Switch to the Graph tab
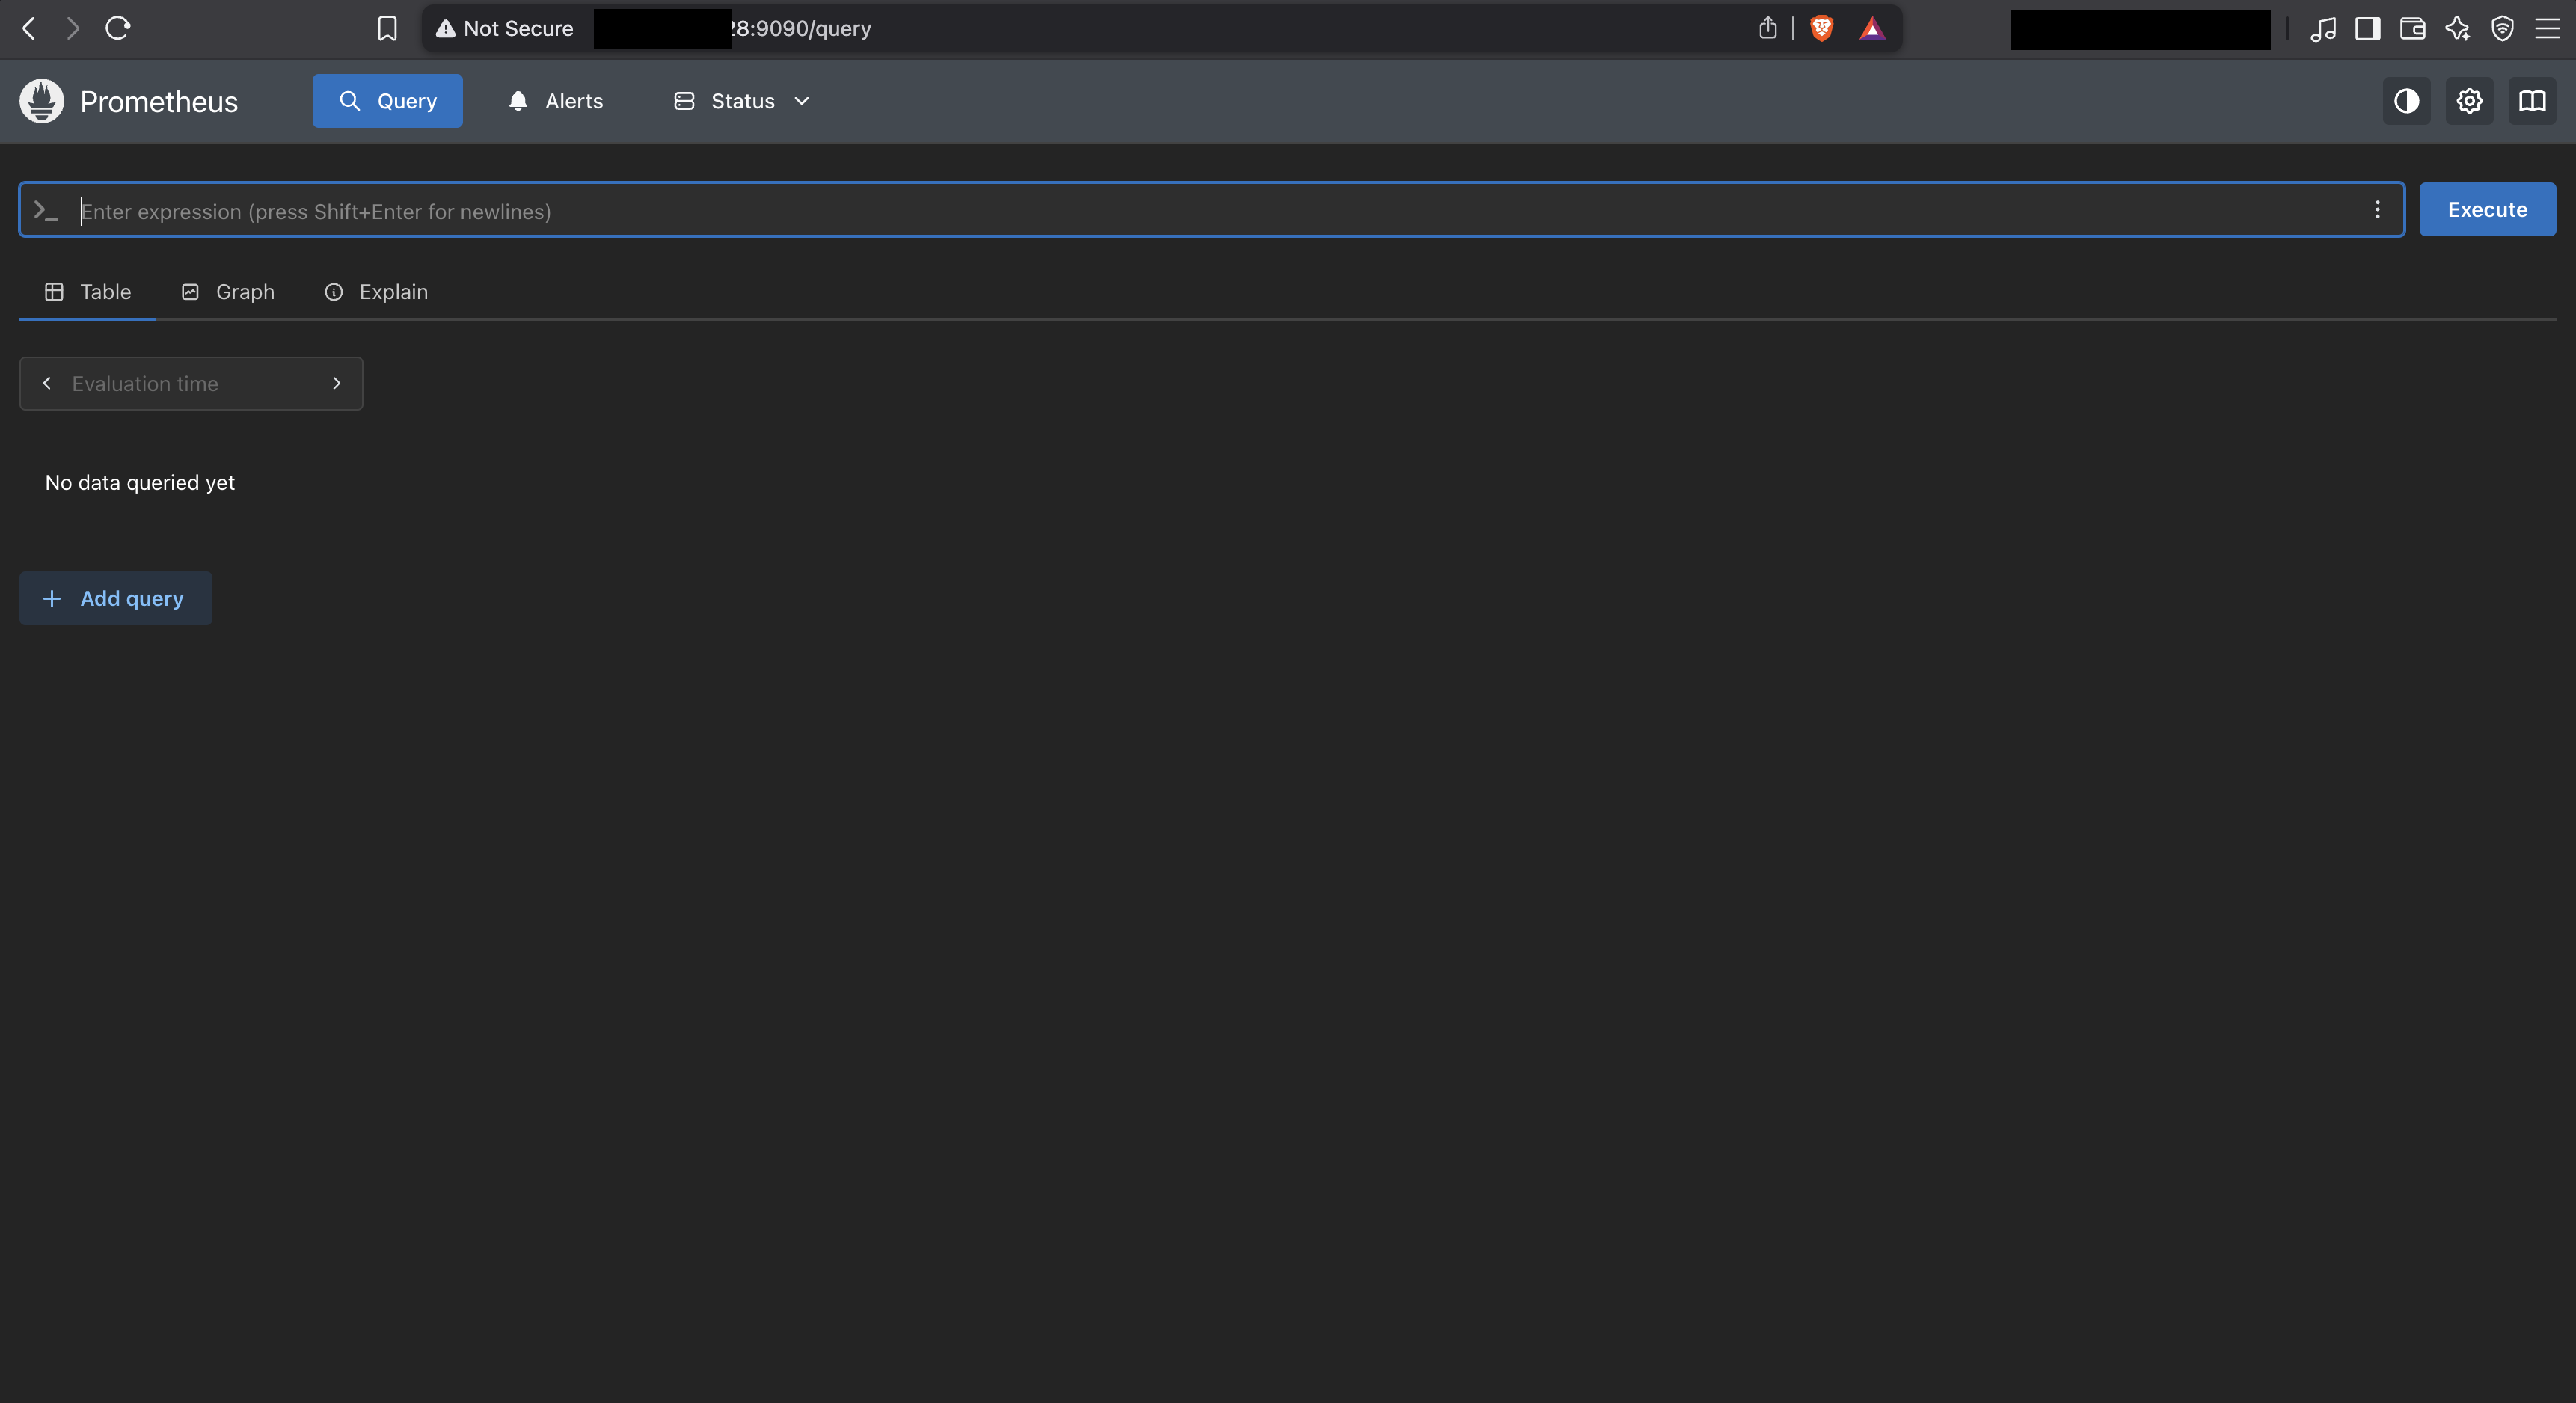2576x1403 pixels. coord(228,292)
